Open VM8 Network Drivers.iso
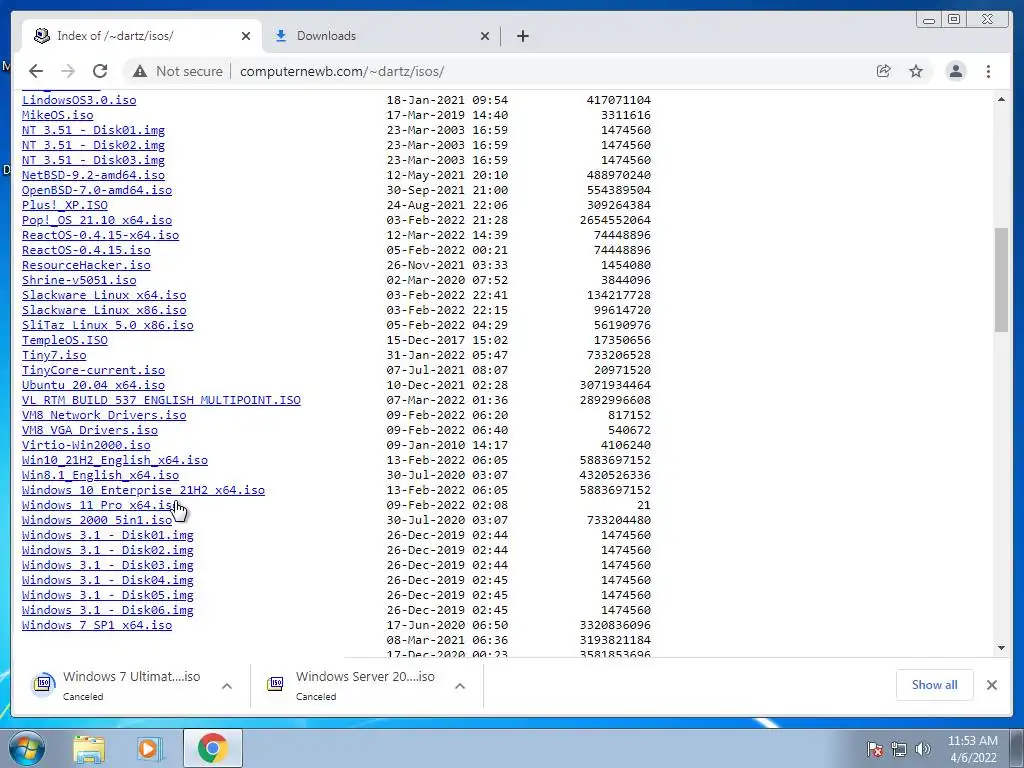The image size is (1024, 768). [104, 415]
